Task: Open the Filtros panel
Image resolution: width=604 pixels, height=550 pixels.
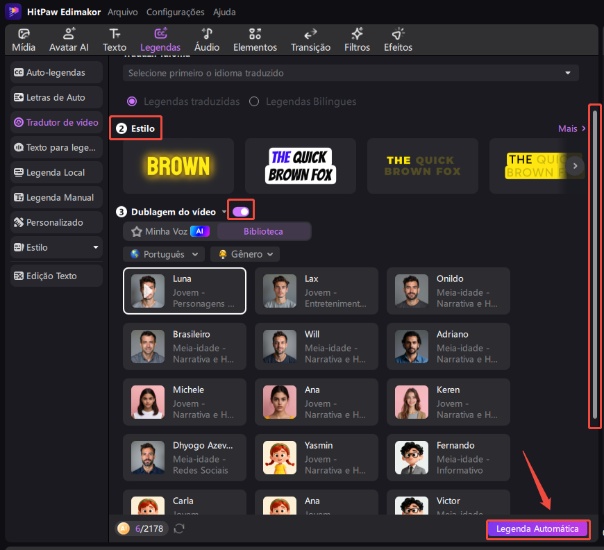Action: tap(357, 40)
